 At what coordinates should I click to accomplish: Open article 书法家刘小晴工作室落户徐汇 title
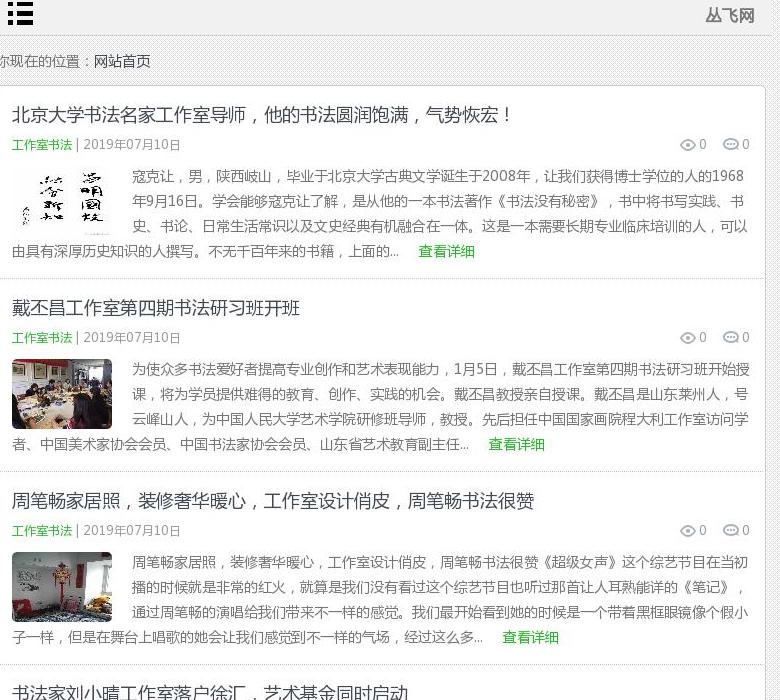(209, 692)
